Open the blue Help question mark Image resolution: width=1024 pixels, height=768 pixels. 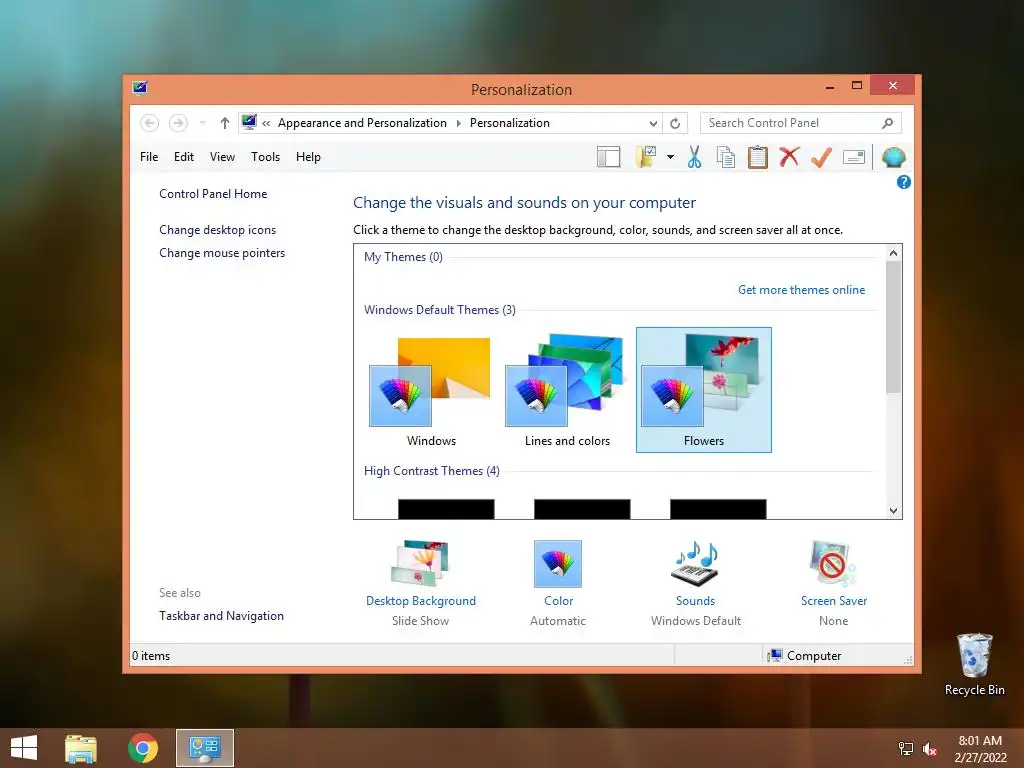(903, 182)
